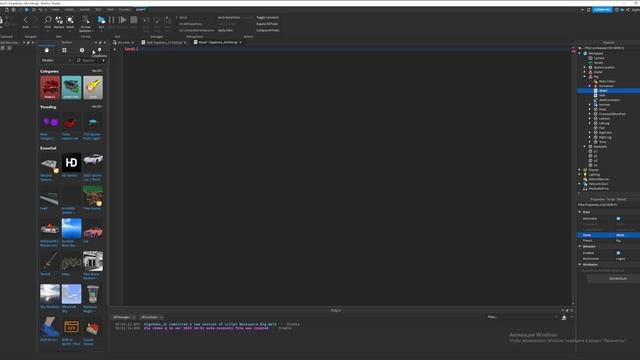Click the Pause test icon
Viewport: 640px width, 360px height.
(x=111, y=20)
